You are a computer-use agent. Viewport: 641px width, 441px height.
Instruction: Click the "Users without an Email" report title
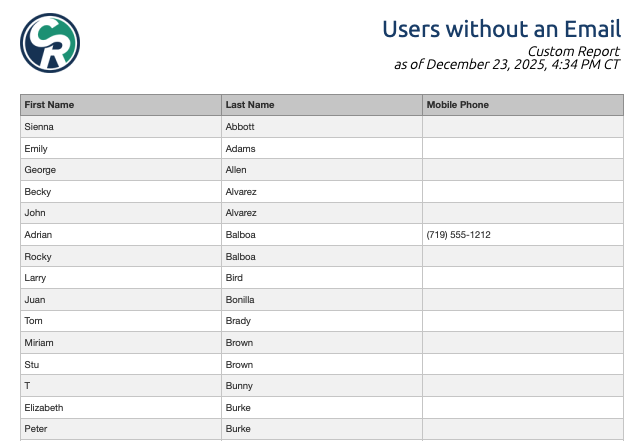501,29
